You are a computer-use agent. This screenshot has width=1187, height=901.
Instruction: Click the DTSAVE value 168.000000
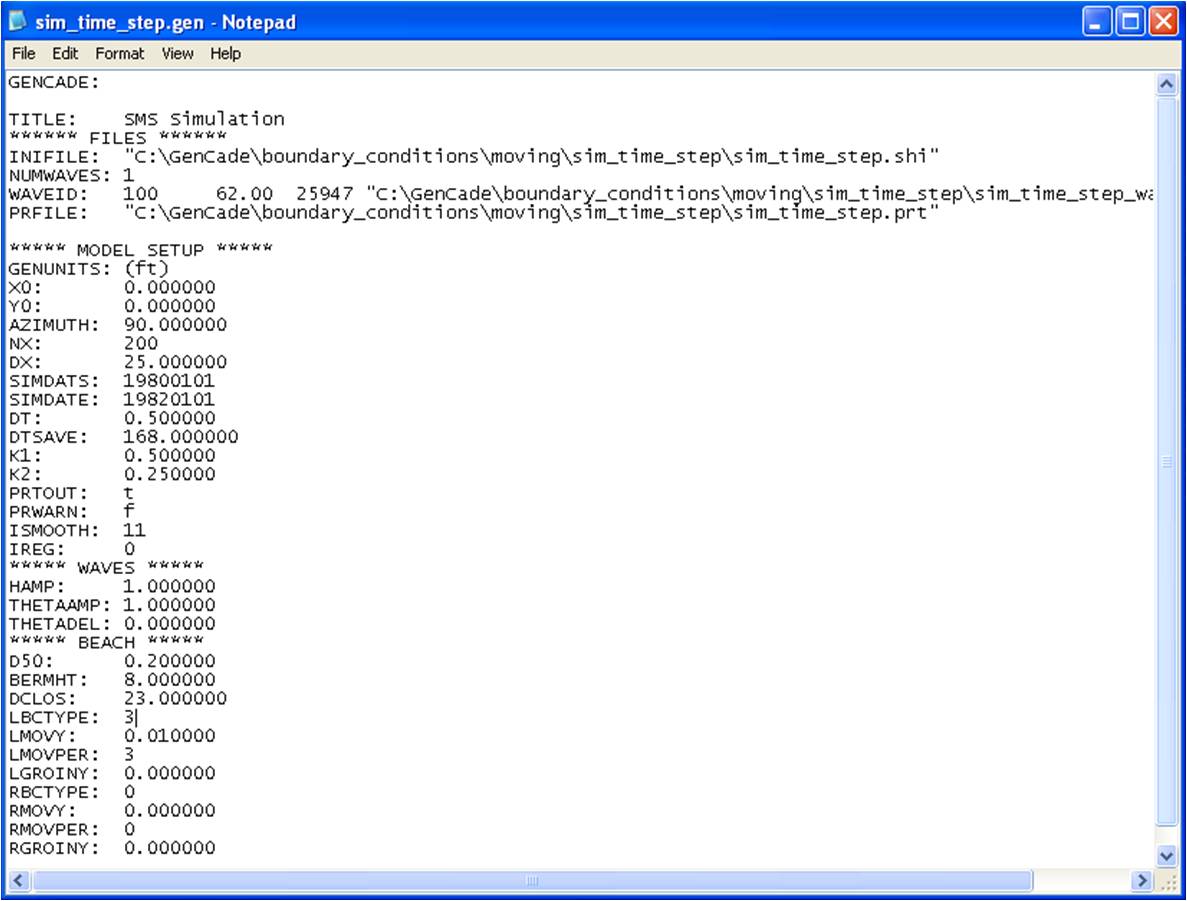tap(181, 437)
